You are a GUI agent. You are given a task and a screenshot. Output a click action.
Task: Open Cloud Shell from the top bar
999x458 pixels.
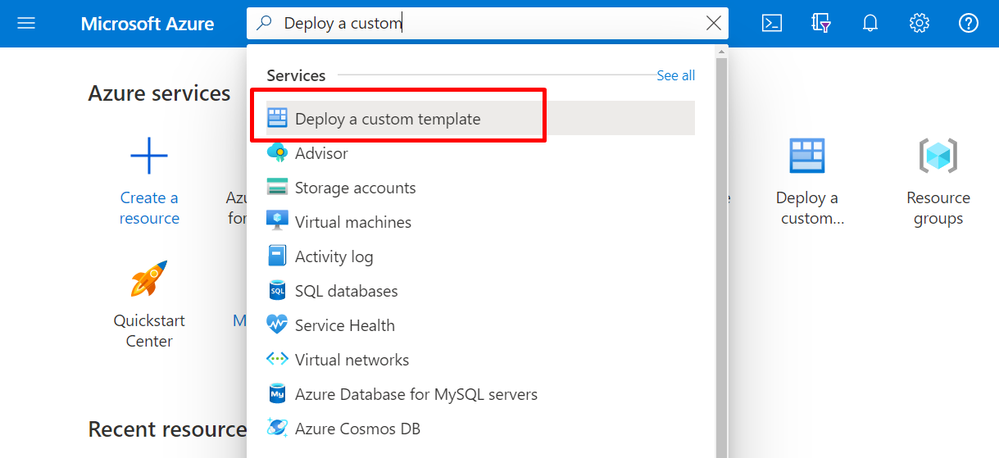pos(772,23)
